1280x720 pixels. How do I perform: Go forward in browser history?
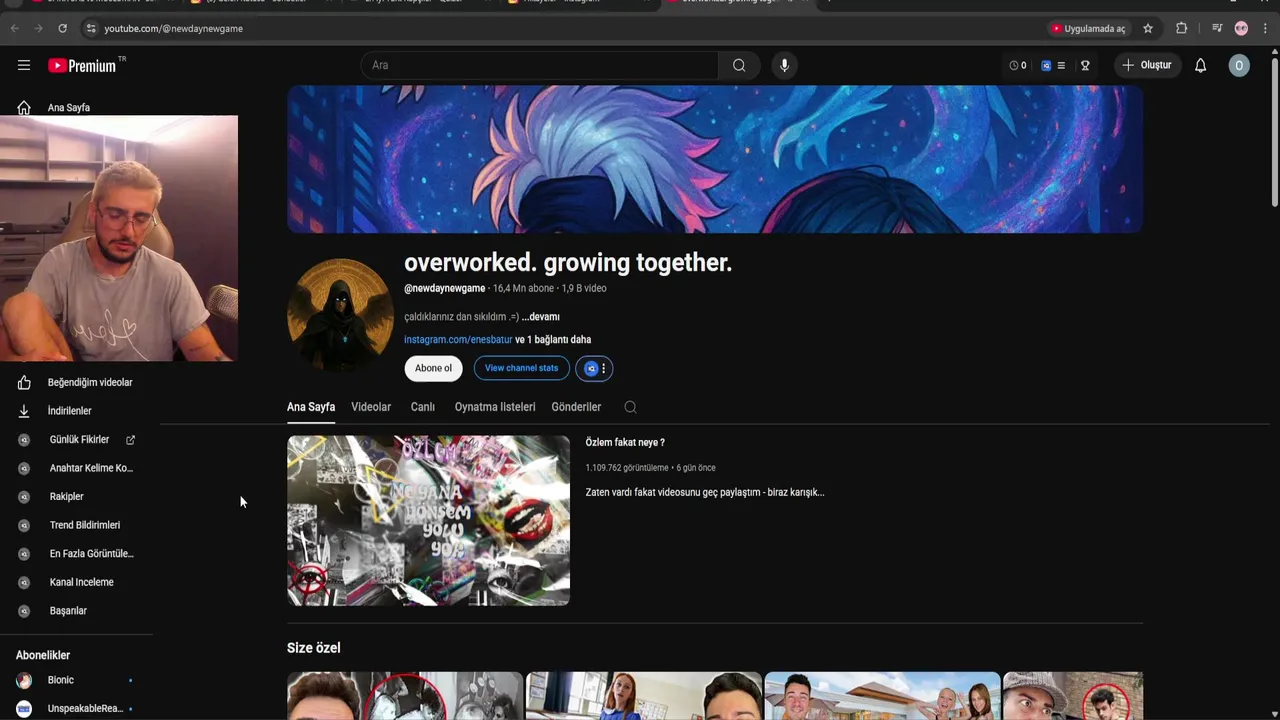[38, 28]
